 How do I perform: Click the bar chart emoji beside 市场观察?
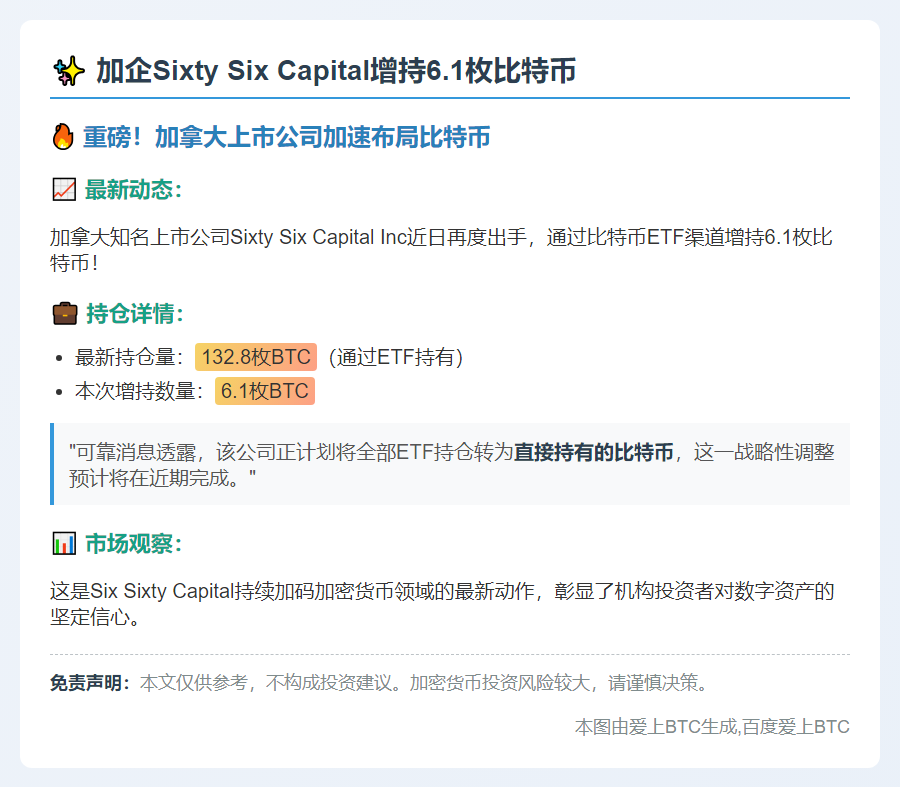(64, 543)
